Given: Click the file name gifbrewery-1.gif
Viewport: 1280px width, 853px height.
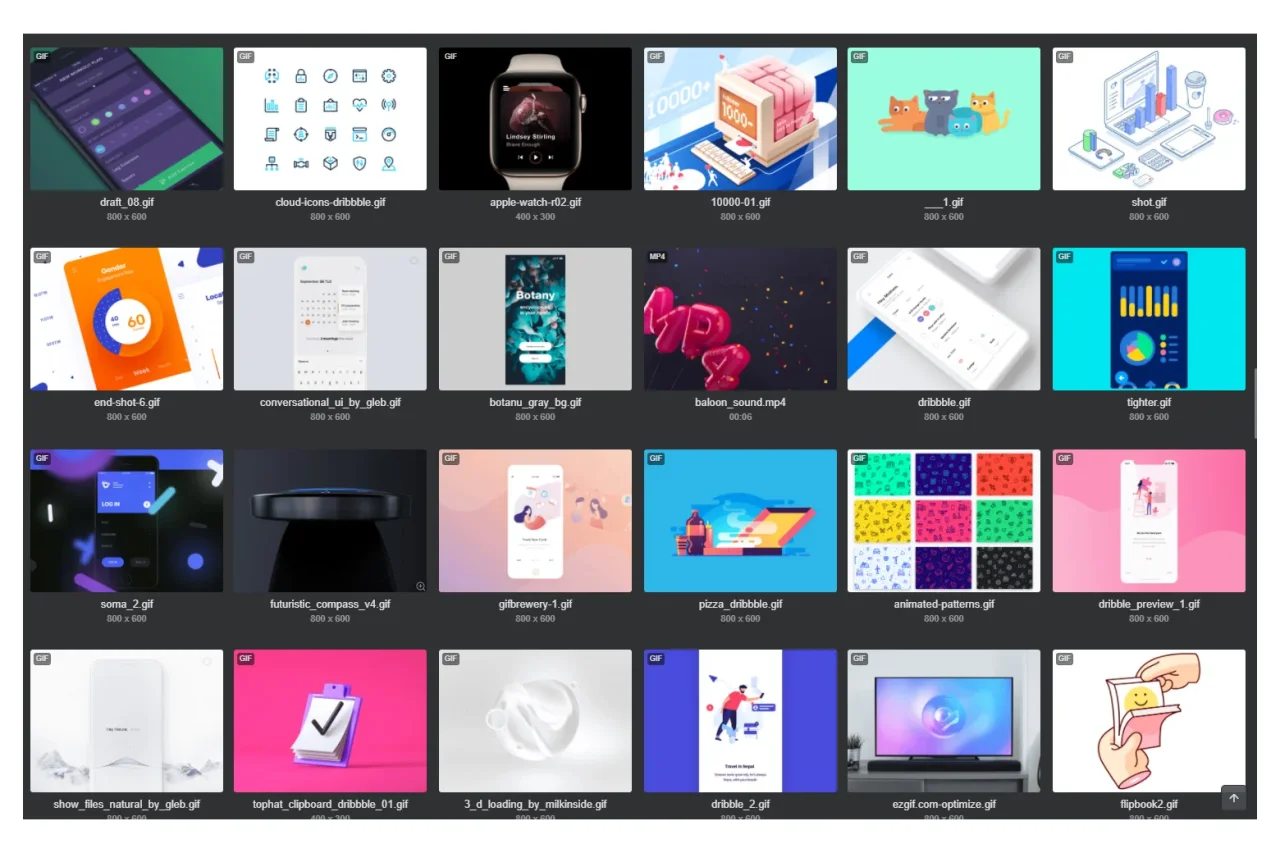Looking at the screenshot, I should (x=535, y=604).
